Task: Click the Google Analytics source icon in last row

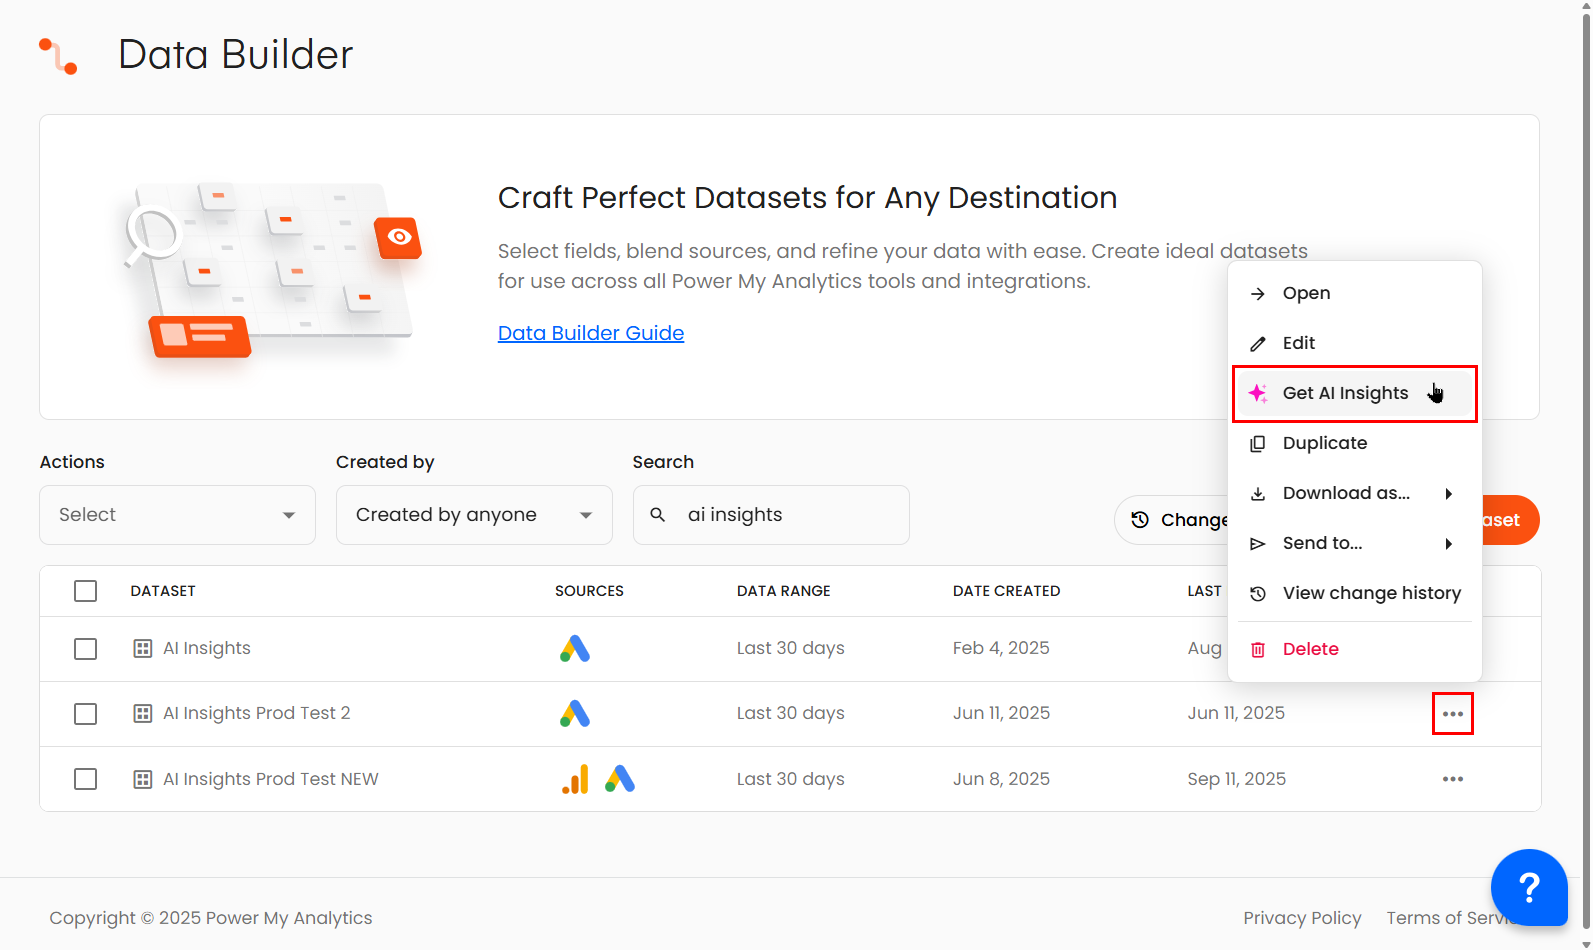Action: coord(575,779)
